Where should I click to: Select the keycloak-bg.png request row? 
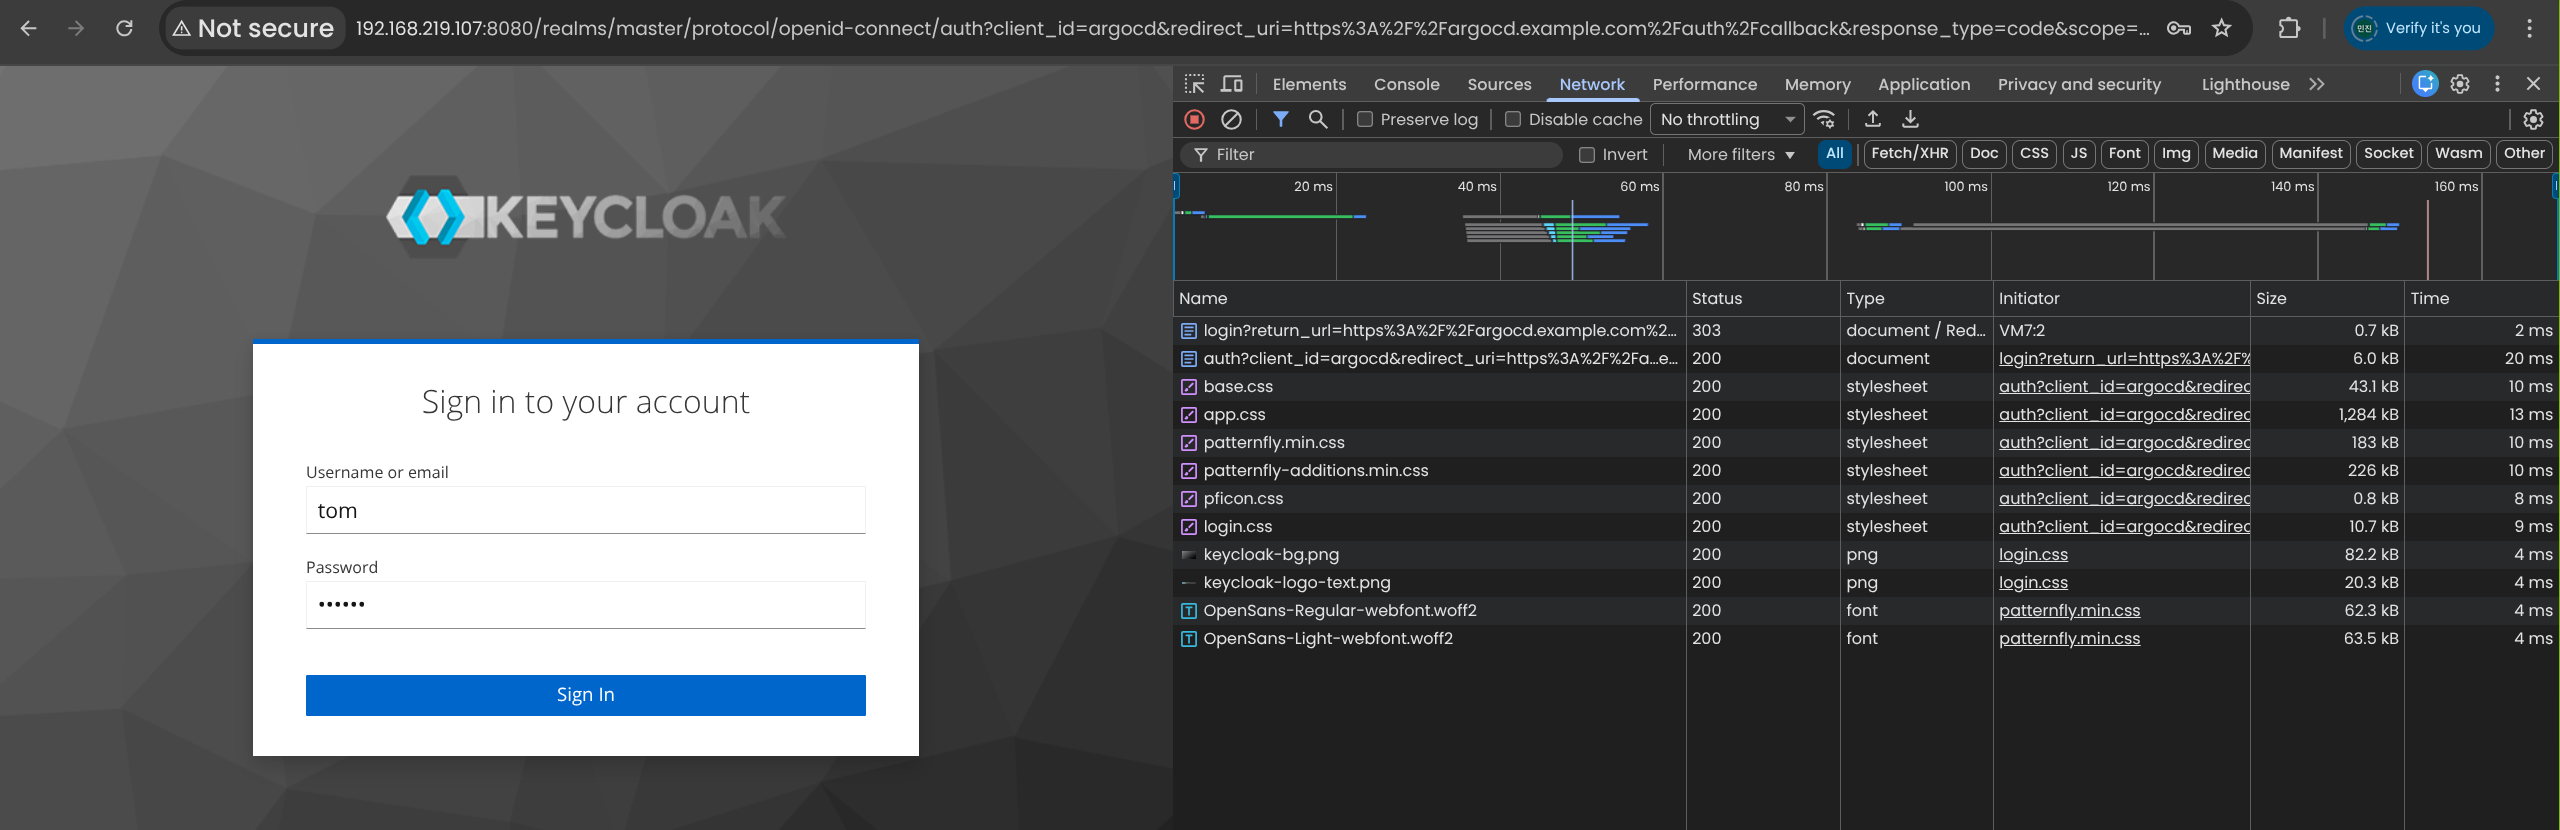coord(1865,554)
